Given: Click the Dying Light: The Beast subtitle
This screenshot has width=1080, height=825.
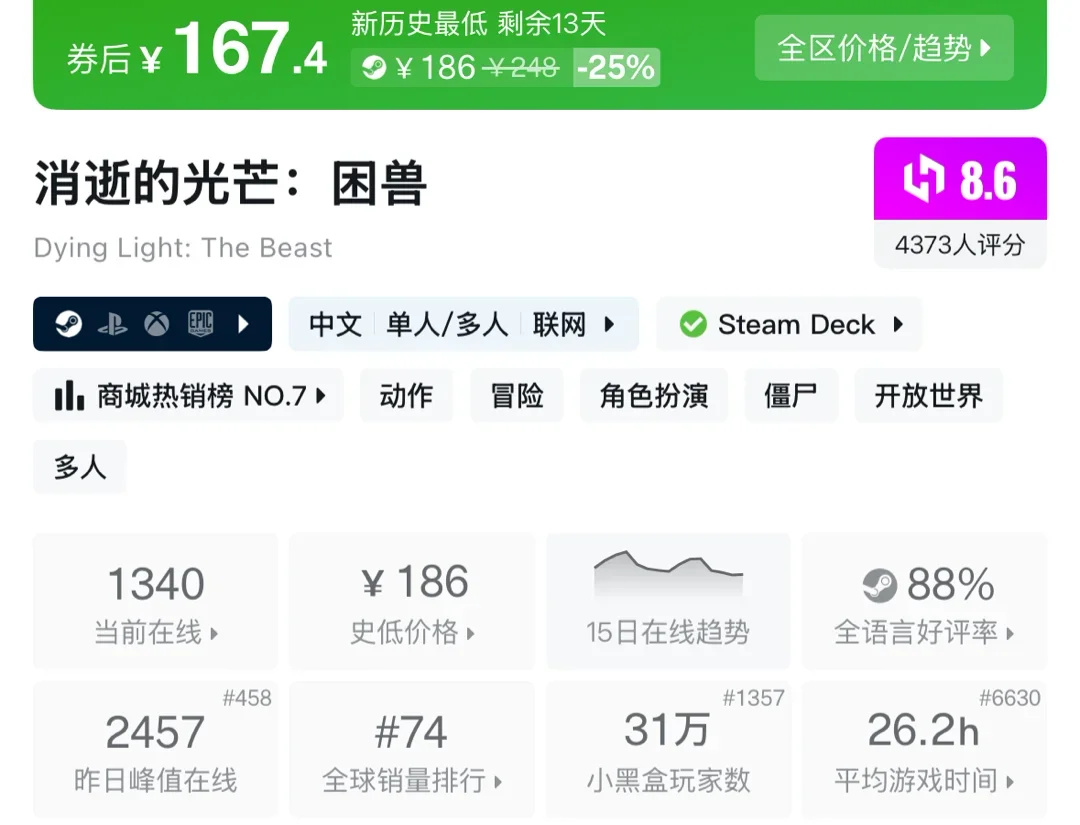Looking at the screenshot, I should pyautogui.click(x=183, y=247).
